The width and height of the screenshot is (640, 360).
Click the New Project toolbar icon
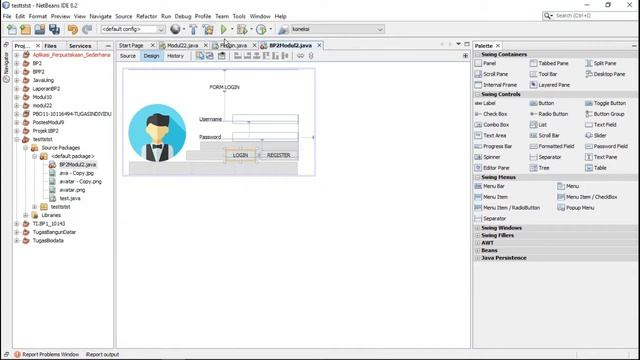[25, 29]
